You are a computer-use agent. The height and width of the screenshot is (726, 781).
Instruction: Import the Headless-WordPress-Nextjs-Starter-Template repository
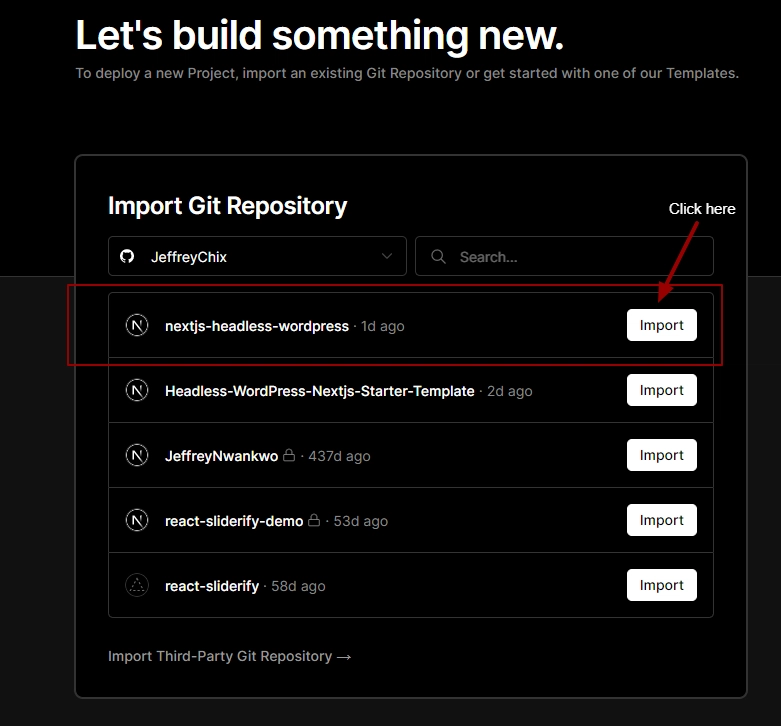click(x=661, y=390)
